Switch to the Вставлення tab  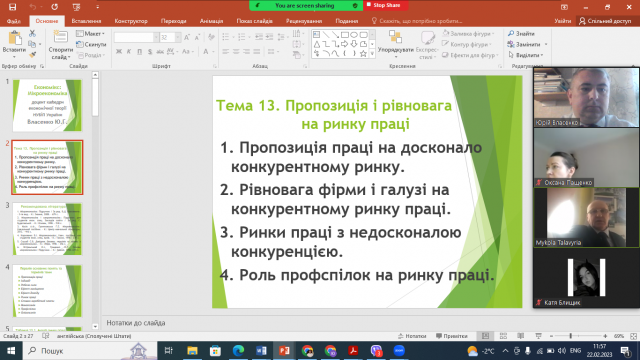pos(86,21)
